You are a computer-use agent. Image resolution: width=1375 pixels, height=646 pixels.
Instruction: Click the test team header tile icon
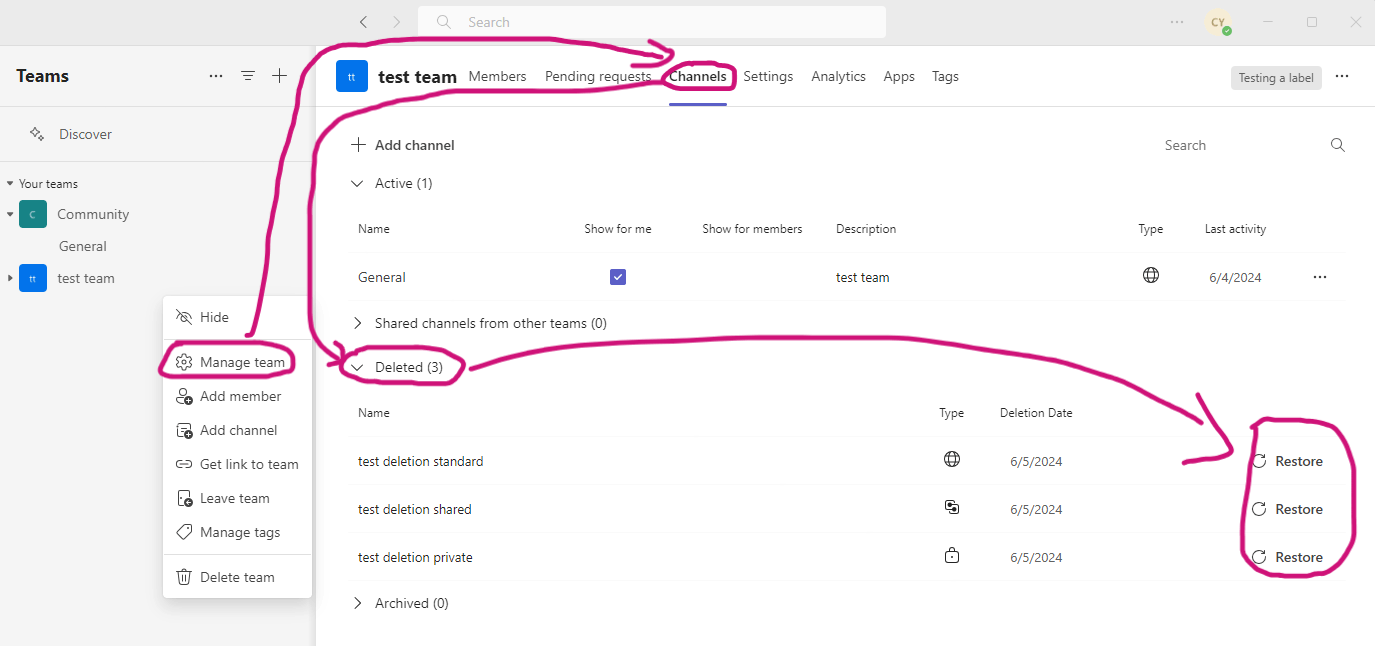coord(352,76)
